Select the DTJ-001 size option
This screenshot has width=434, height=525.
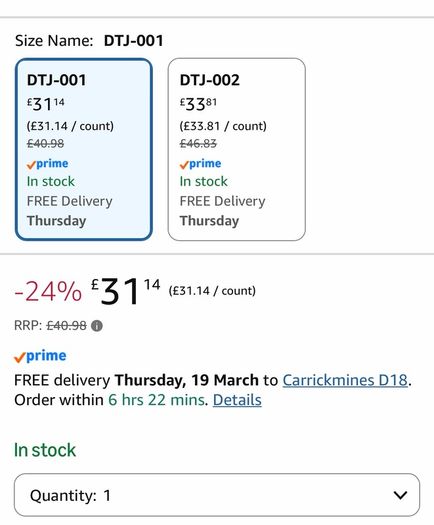(84, 149)
